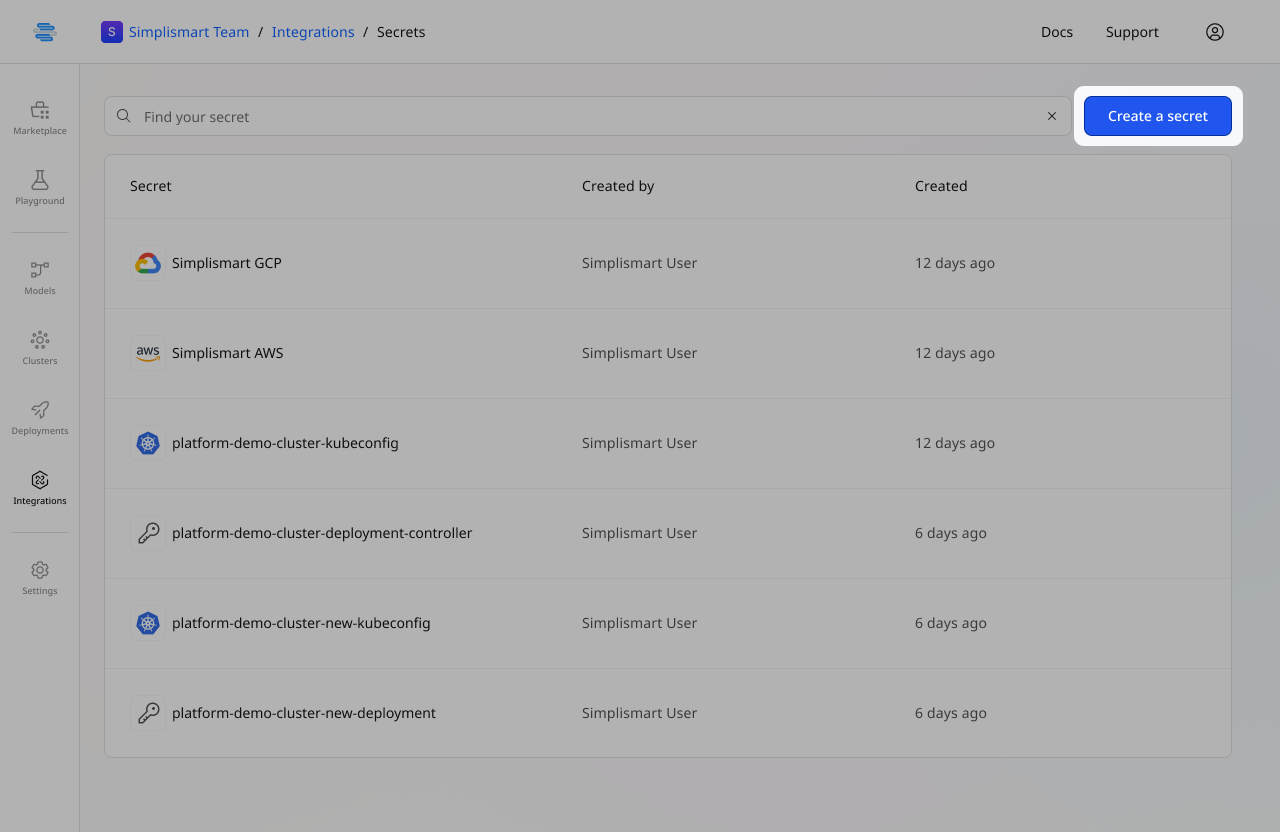Click Create a secret button
Image resolution: width=1280 pixels, height=832 pixels.
click(x=1158, y=116)
